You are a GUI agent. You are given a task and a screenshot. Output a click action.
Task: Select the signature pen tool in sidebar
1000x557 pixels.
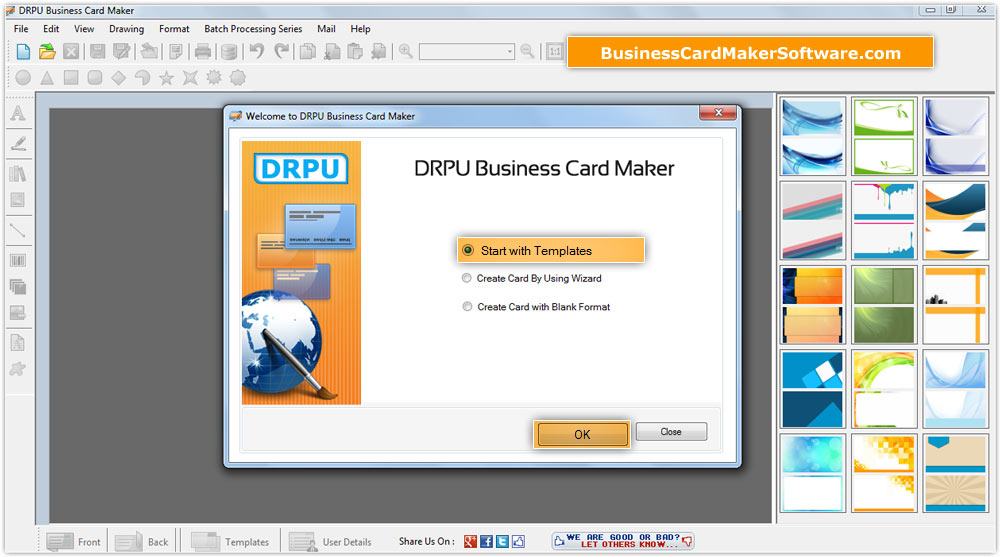coord(18,143)
